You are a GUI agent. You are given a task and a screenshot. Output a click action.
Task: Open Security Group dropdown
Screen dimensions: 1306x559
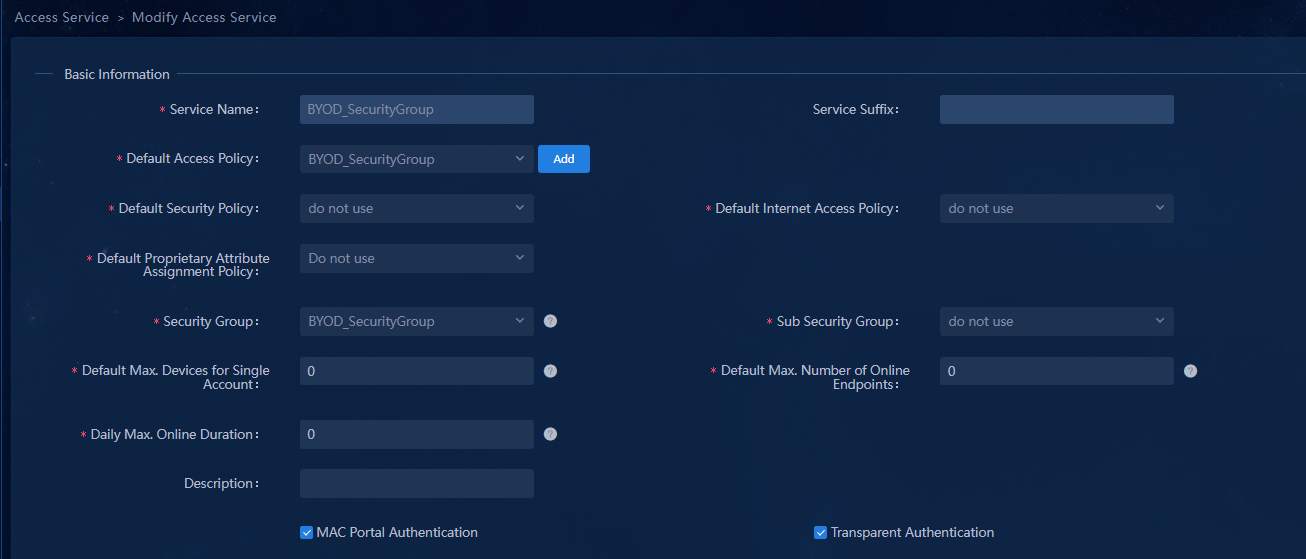coord(417,321)
